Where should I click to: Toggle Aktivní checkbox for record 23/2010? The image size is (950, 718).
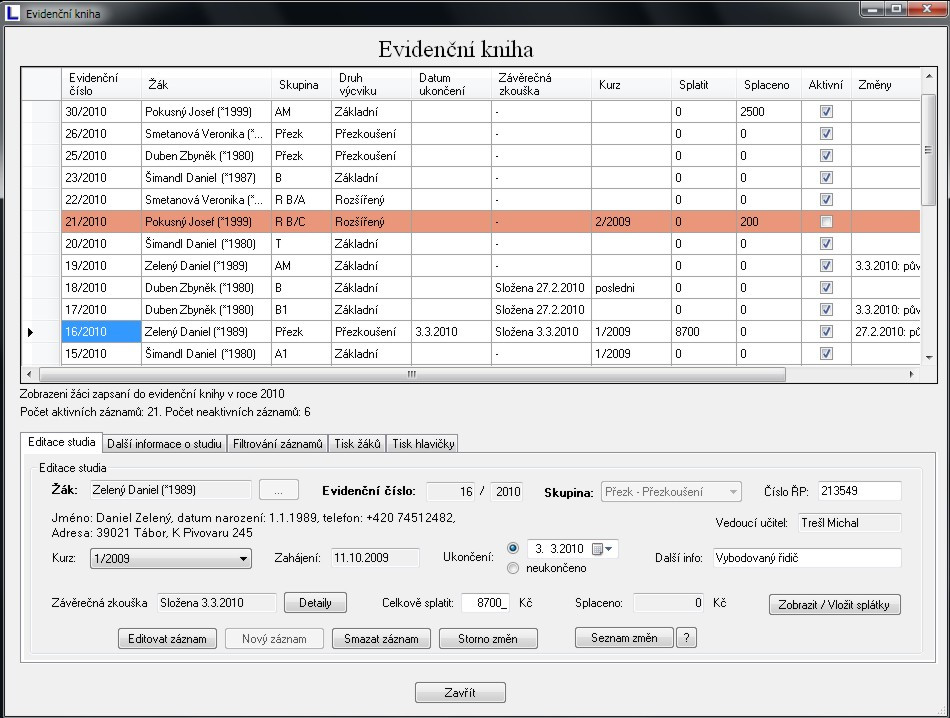click(x=826, y=178)
